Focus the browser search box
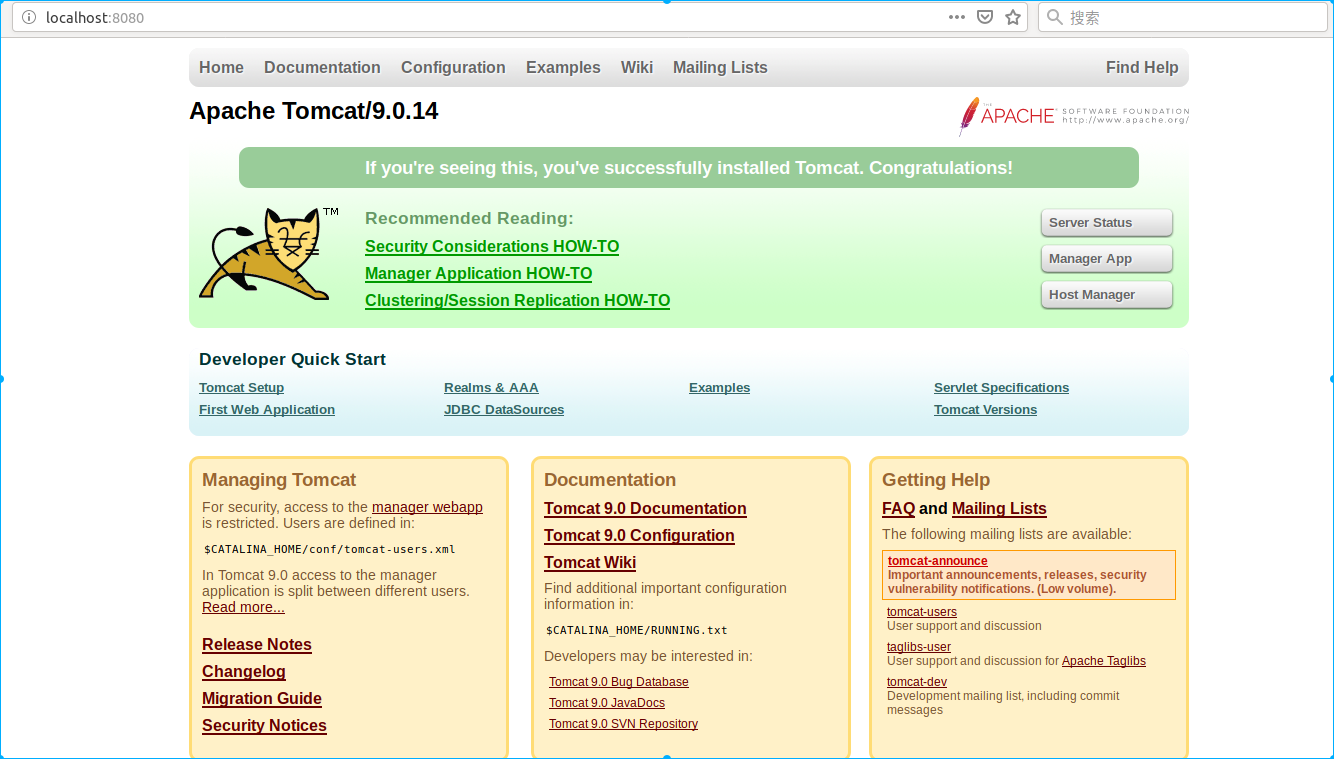This screenshot has width=1334, height=759. point(1183,17)
